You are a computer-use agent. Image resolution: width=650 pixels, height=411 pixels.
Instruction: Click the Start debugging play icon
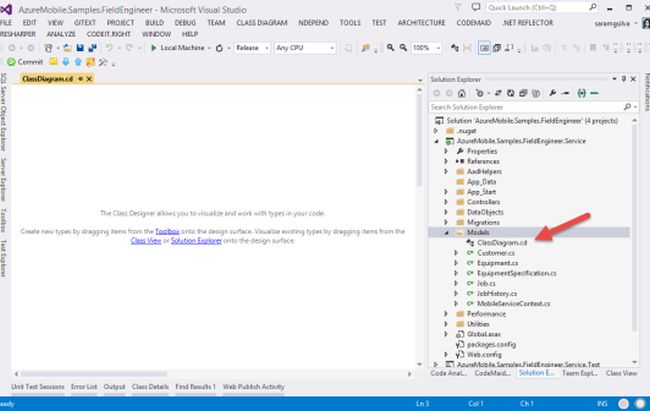152,47
